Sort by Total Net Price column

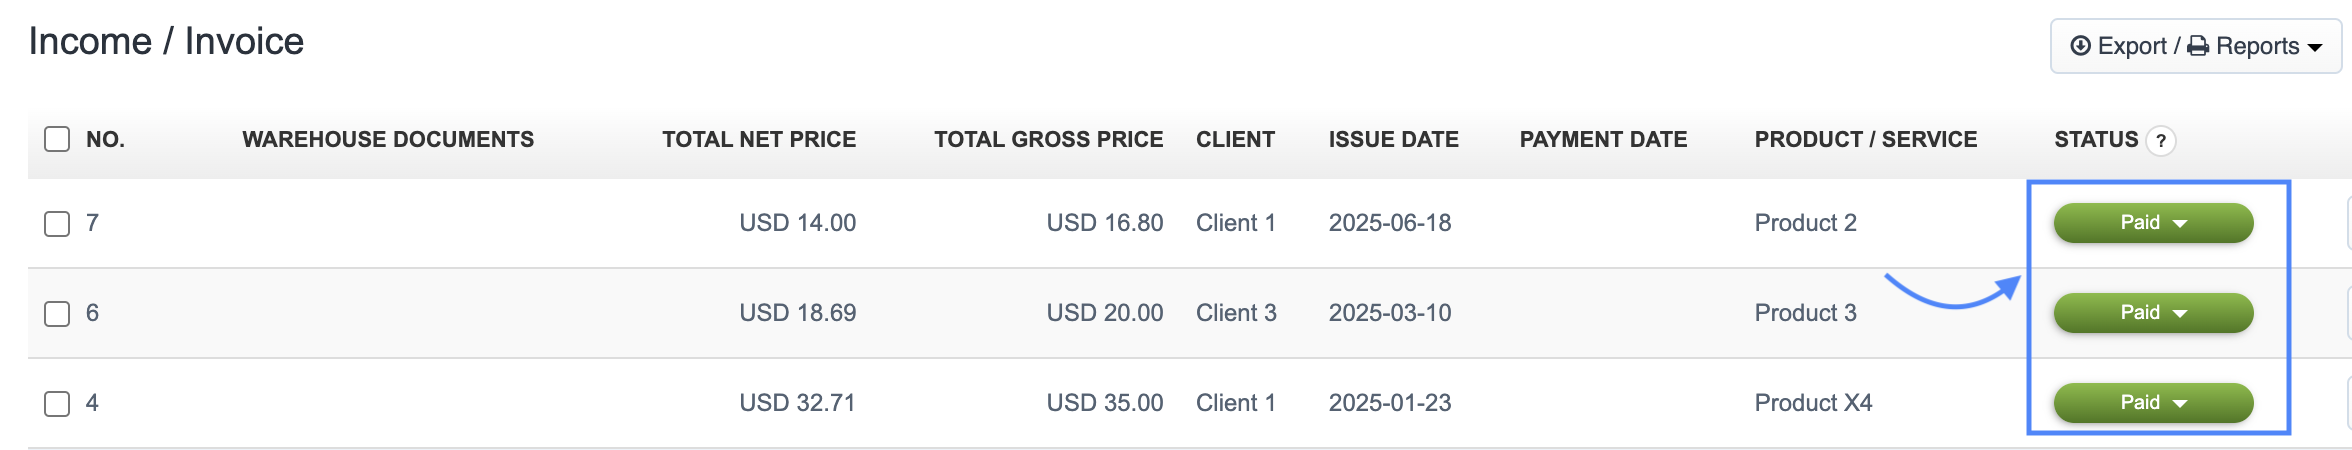tap(758, 139)
